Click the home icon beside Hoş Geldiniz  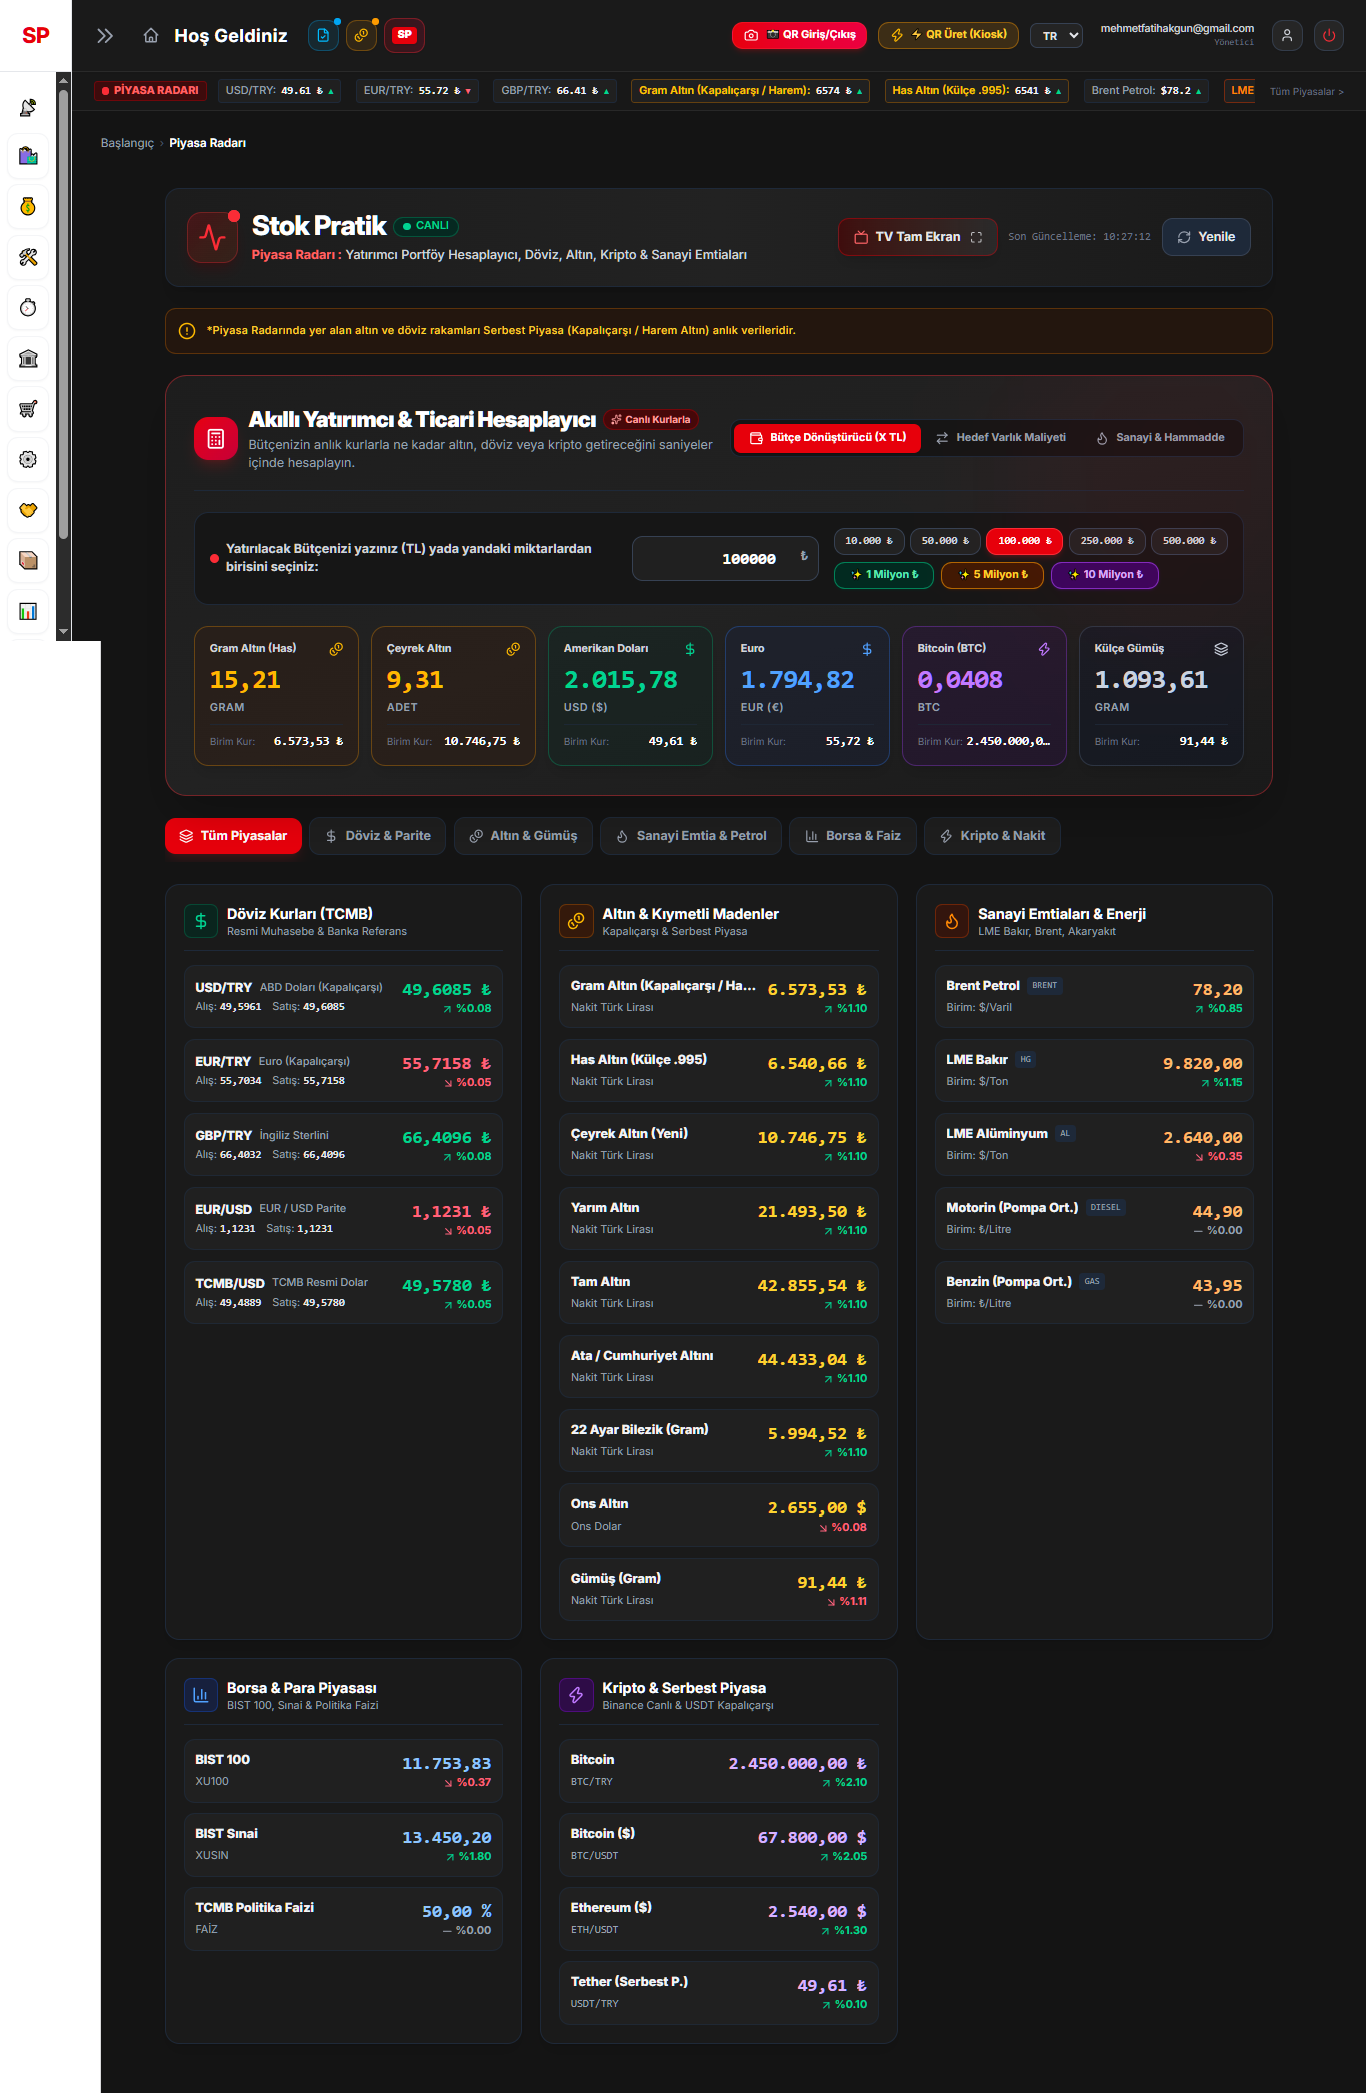click(x=151, y=36)
